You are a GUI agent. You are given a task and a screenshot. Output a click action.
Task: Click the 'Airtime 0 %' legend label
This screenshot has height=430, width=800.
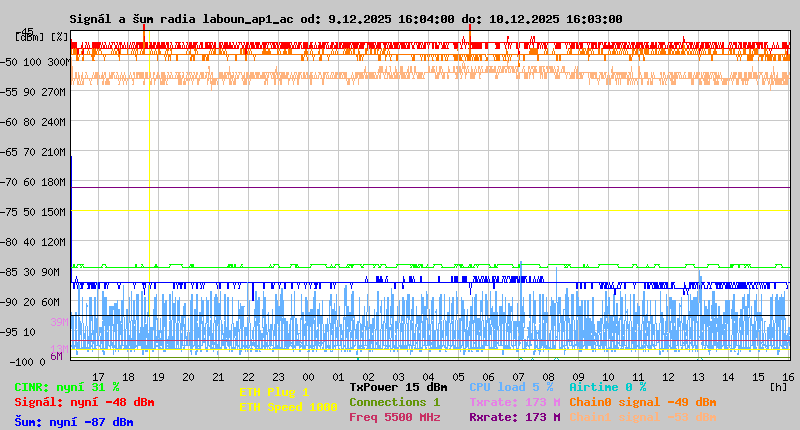pyautogui.click(x=608, y=387)
